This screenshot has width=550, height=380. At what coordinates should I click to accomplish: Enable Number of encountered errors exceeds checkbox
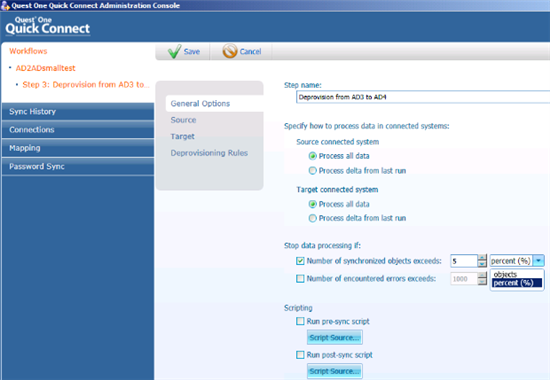pos(300,279)
